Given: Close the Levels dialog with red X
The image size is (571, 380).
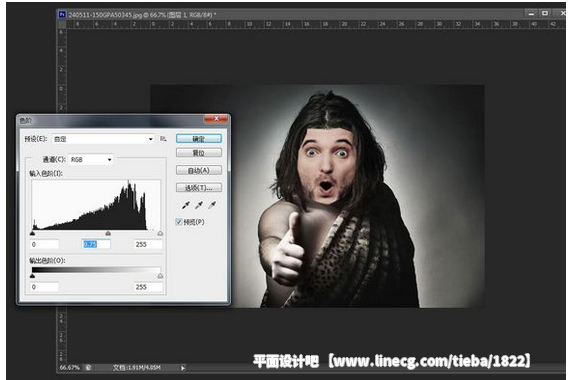Looking at the screenshot, I should coord(216,119).
